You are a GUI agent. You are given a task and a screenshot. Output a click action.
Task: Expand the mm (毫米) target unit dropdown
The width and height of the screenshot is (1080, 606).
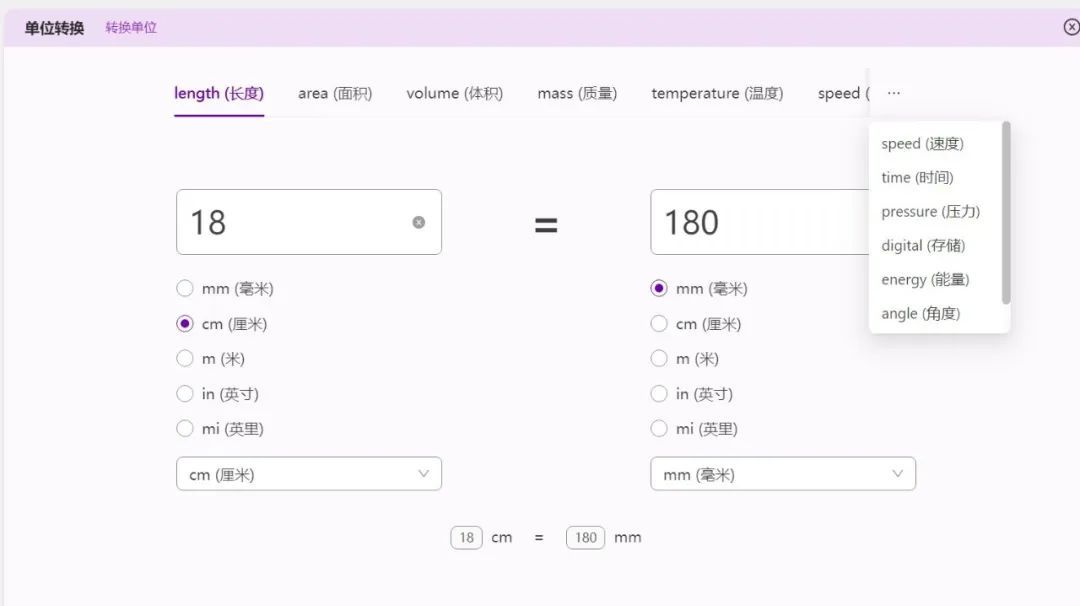(782, 474)
